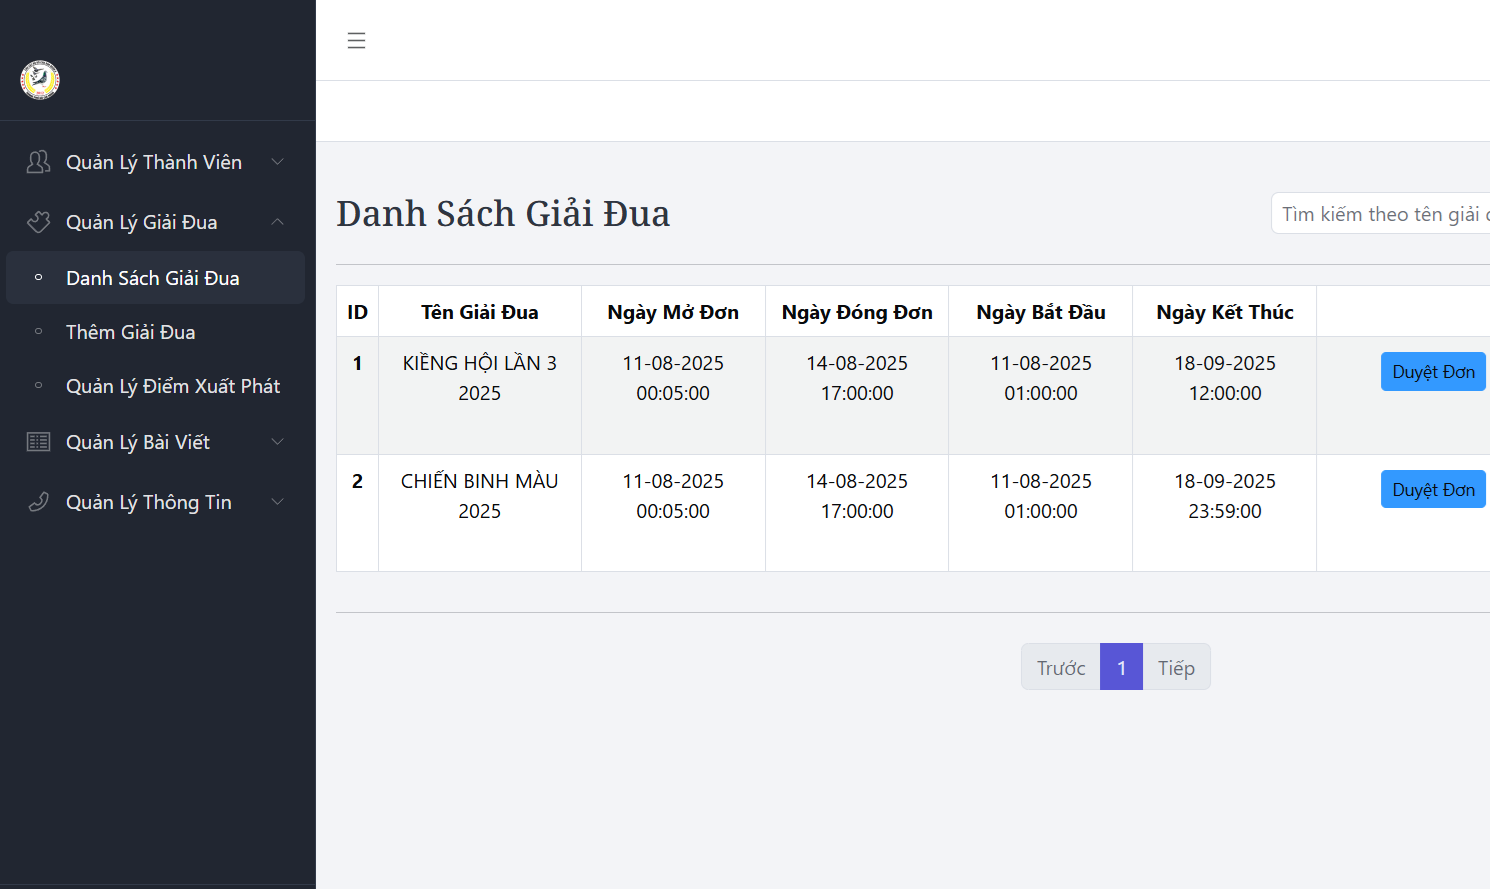Go to next page with Tiếp

click(1176, 667)
